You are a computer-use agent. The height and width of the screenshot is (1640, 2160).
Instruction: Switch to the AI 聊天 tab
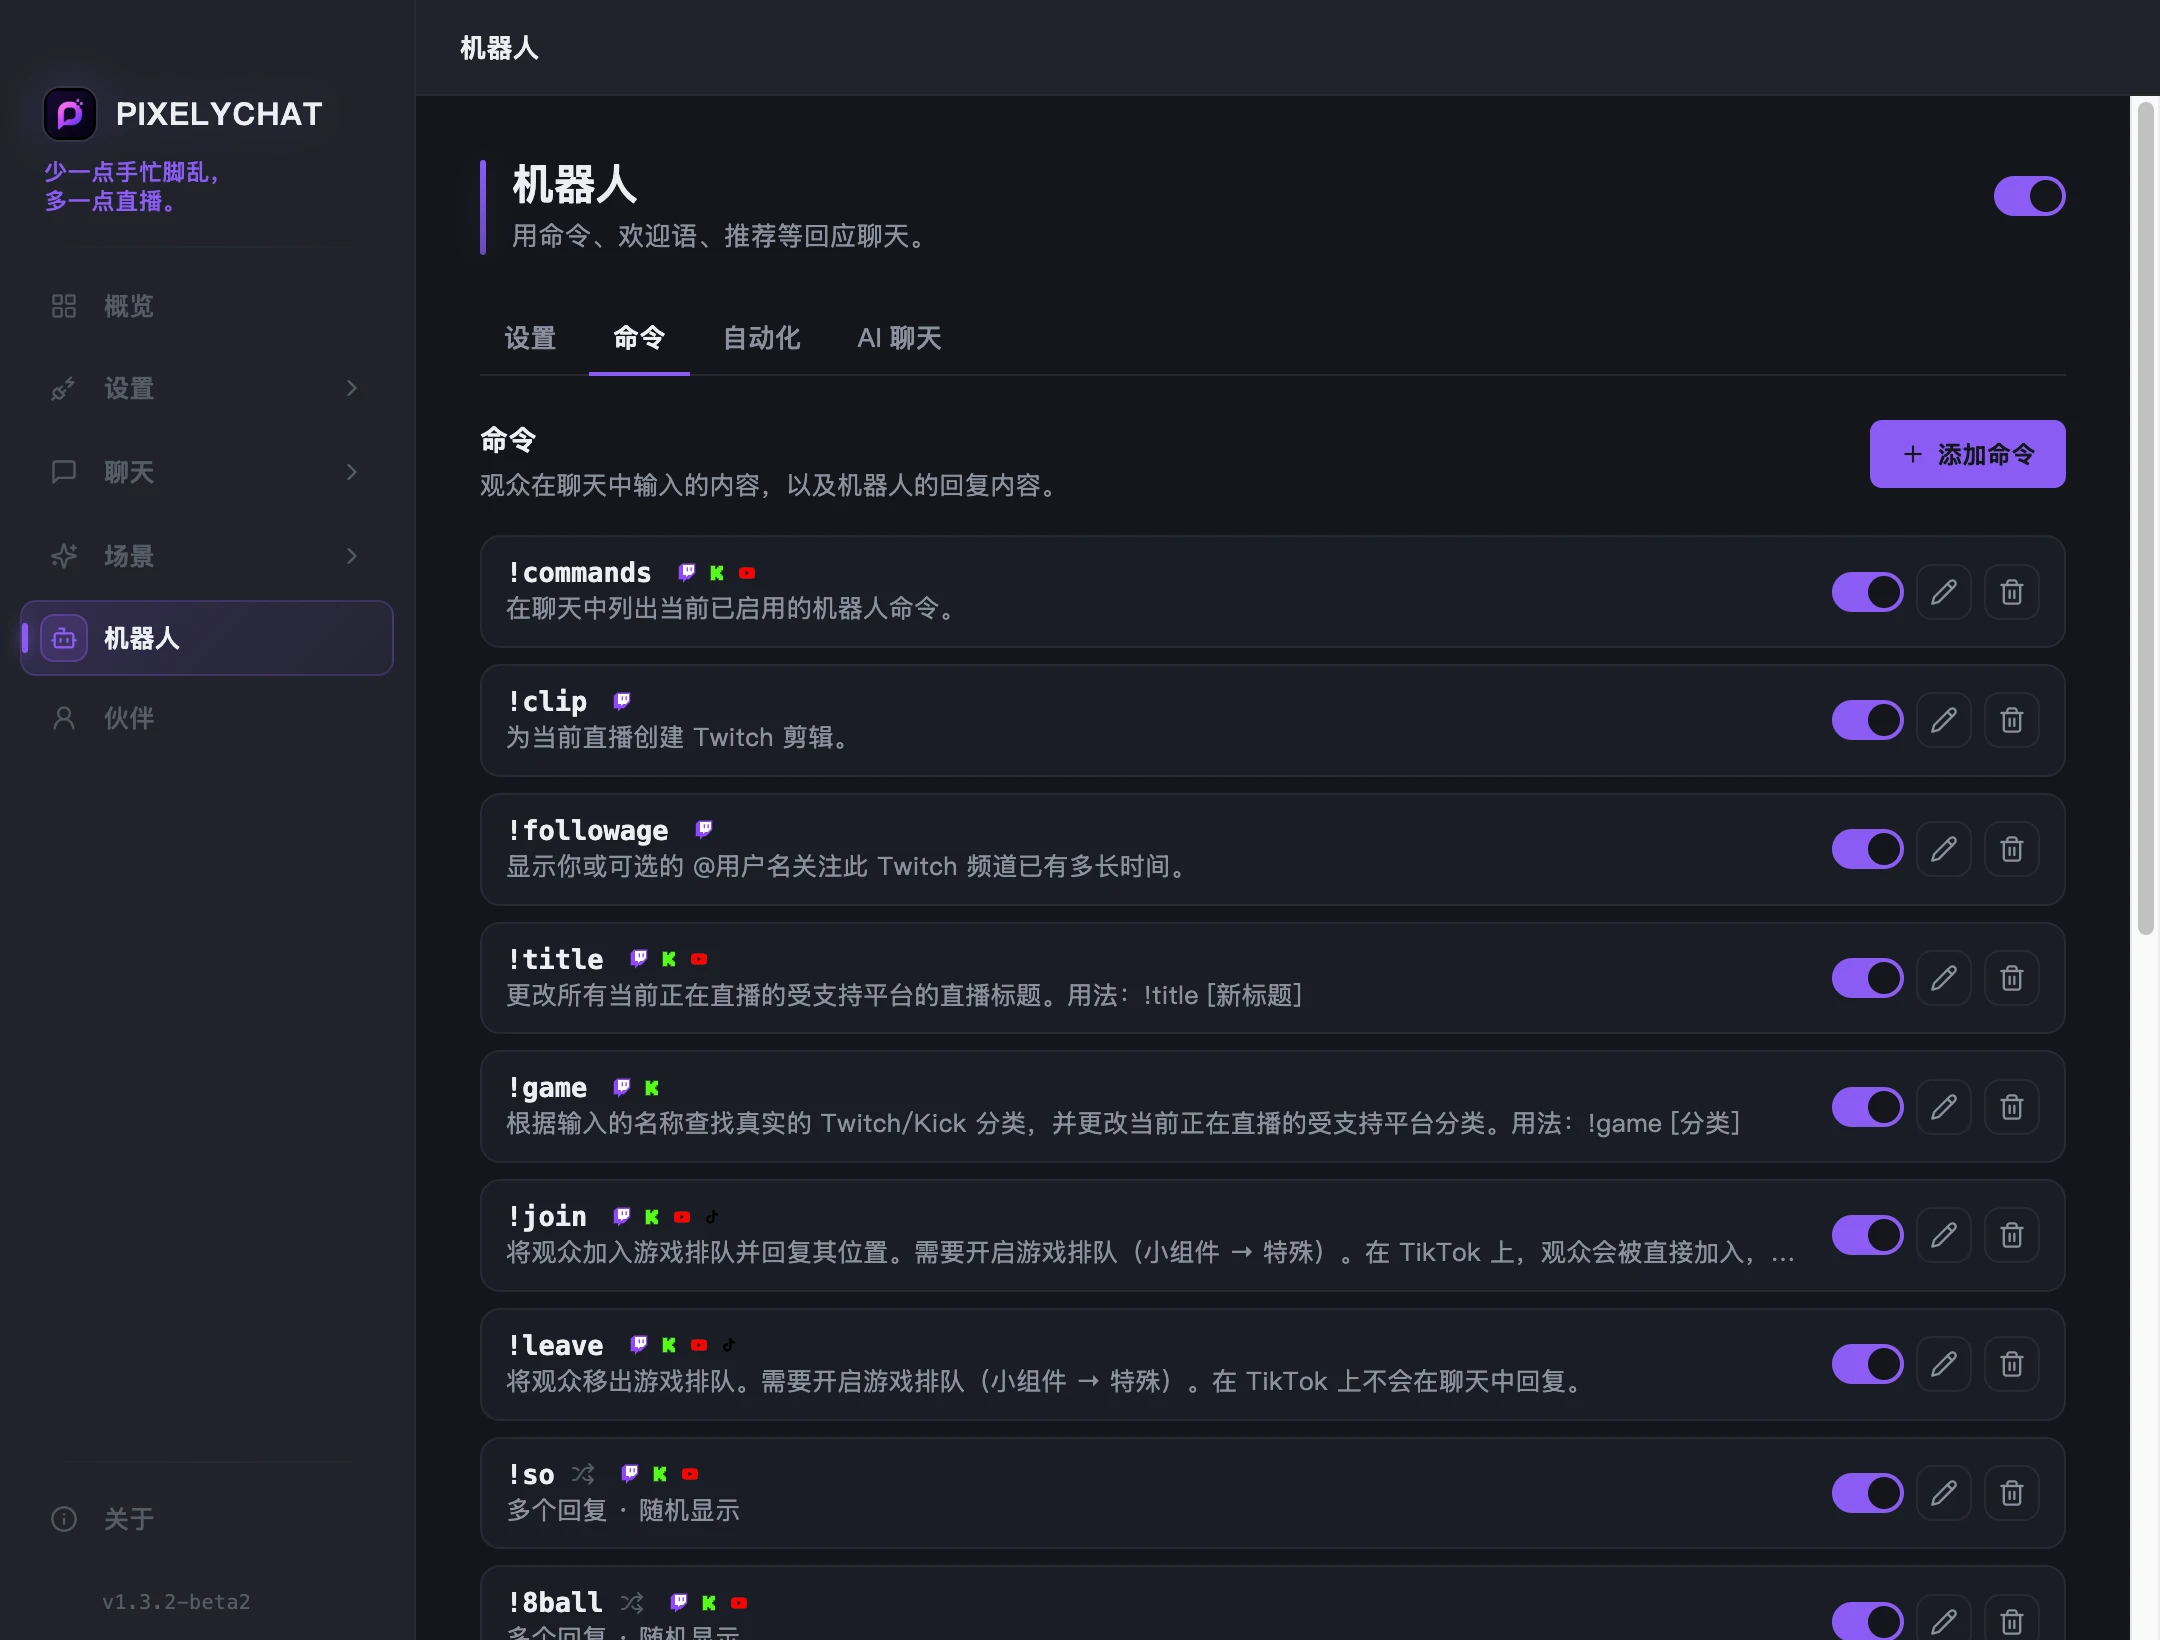(899, 338)
